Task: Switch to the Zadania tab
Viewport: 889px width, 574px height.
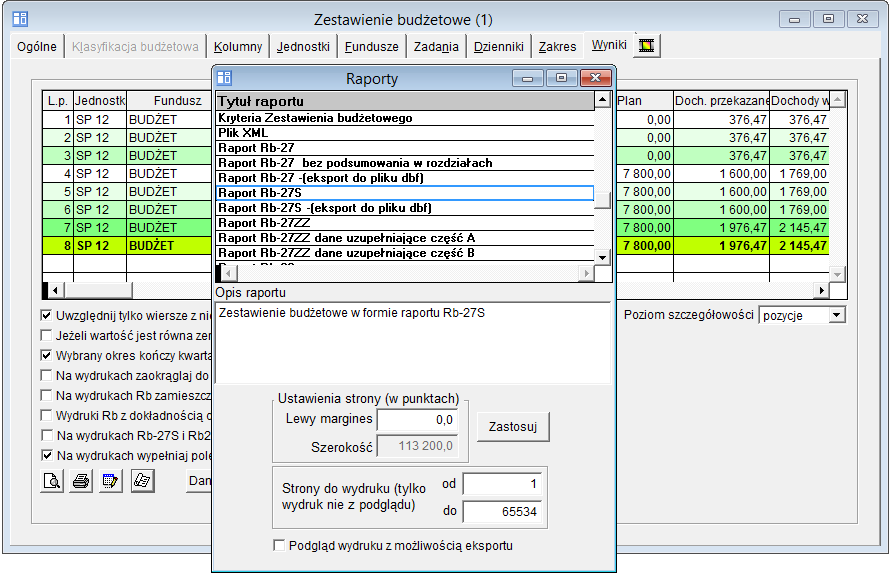Action: [436, 47]
